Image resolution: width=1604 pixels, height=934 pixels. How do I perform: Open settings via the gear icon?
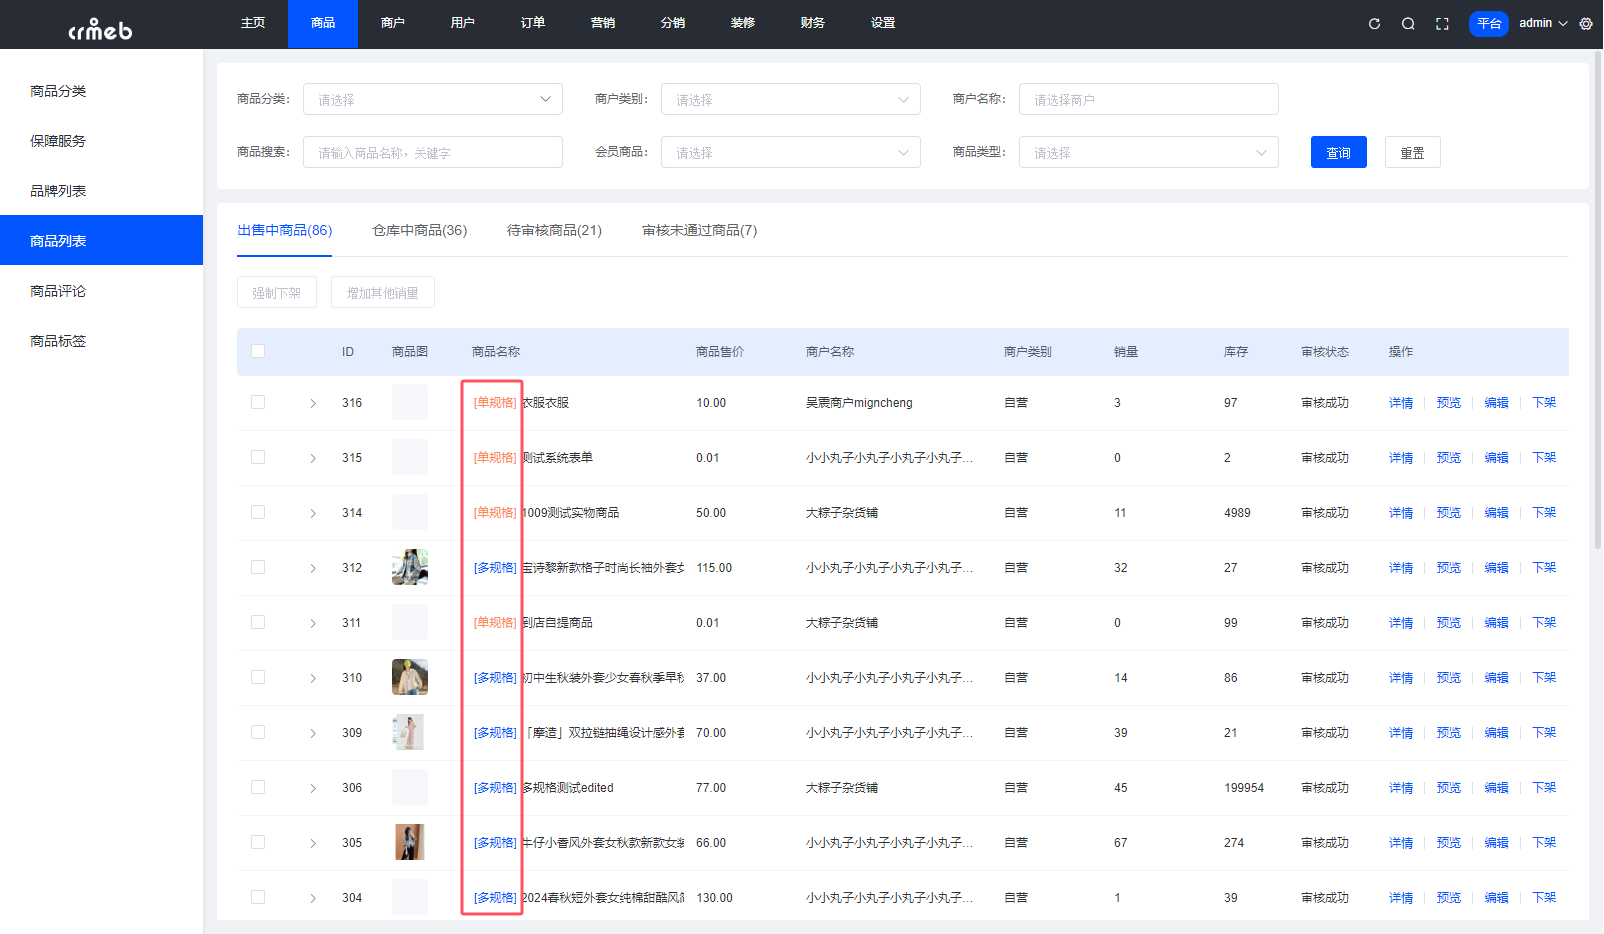[1585, 23]
